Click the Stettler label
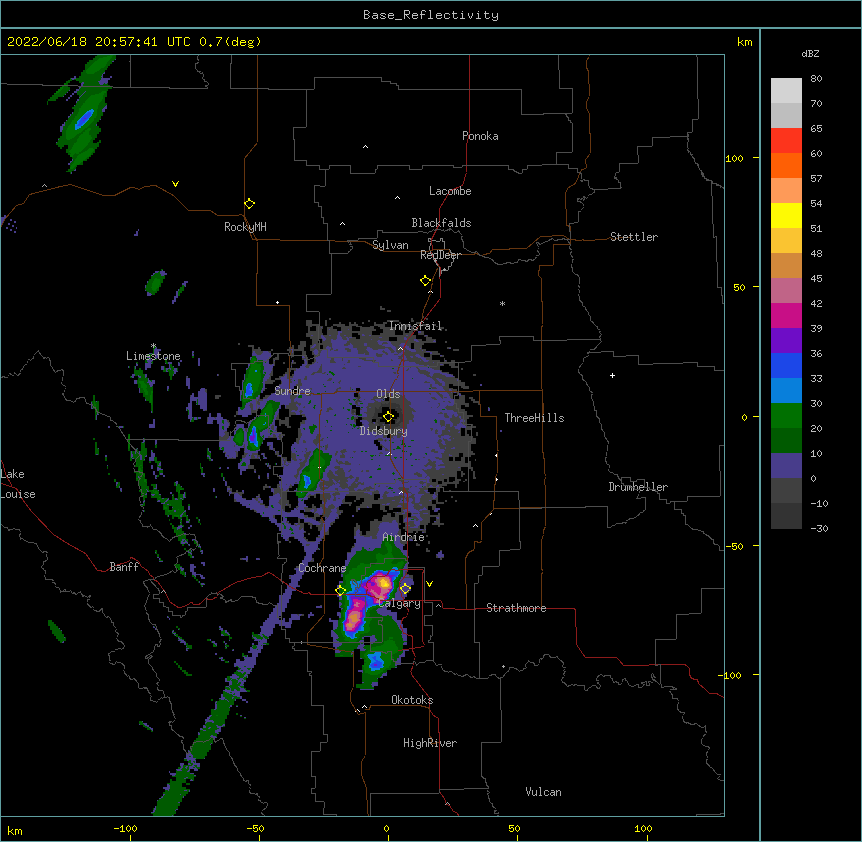 (x=634, y=237)
